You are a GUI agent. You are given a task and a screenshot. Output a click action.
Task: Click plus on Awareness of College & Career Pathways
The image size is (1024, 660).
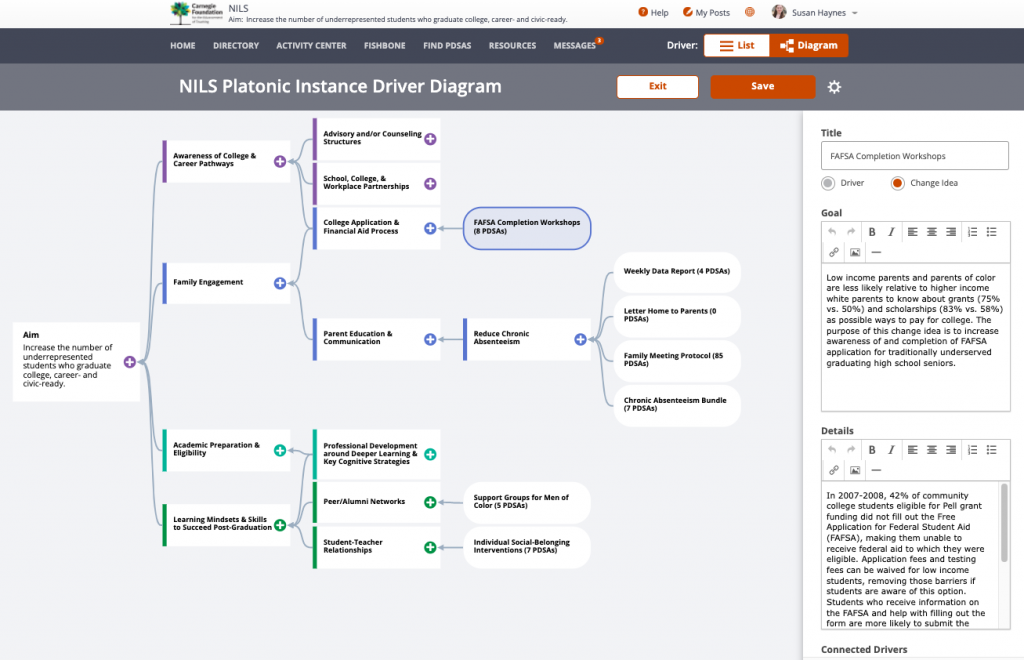coord(280,161)
